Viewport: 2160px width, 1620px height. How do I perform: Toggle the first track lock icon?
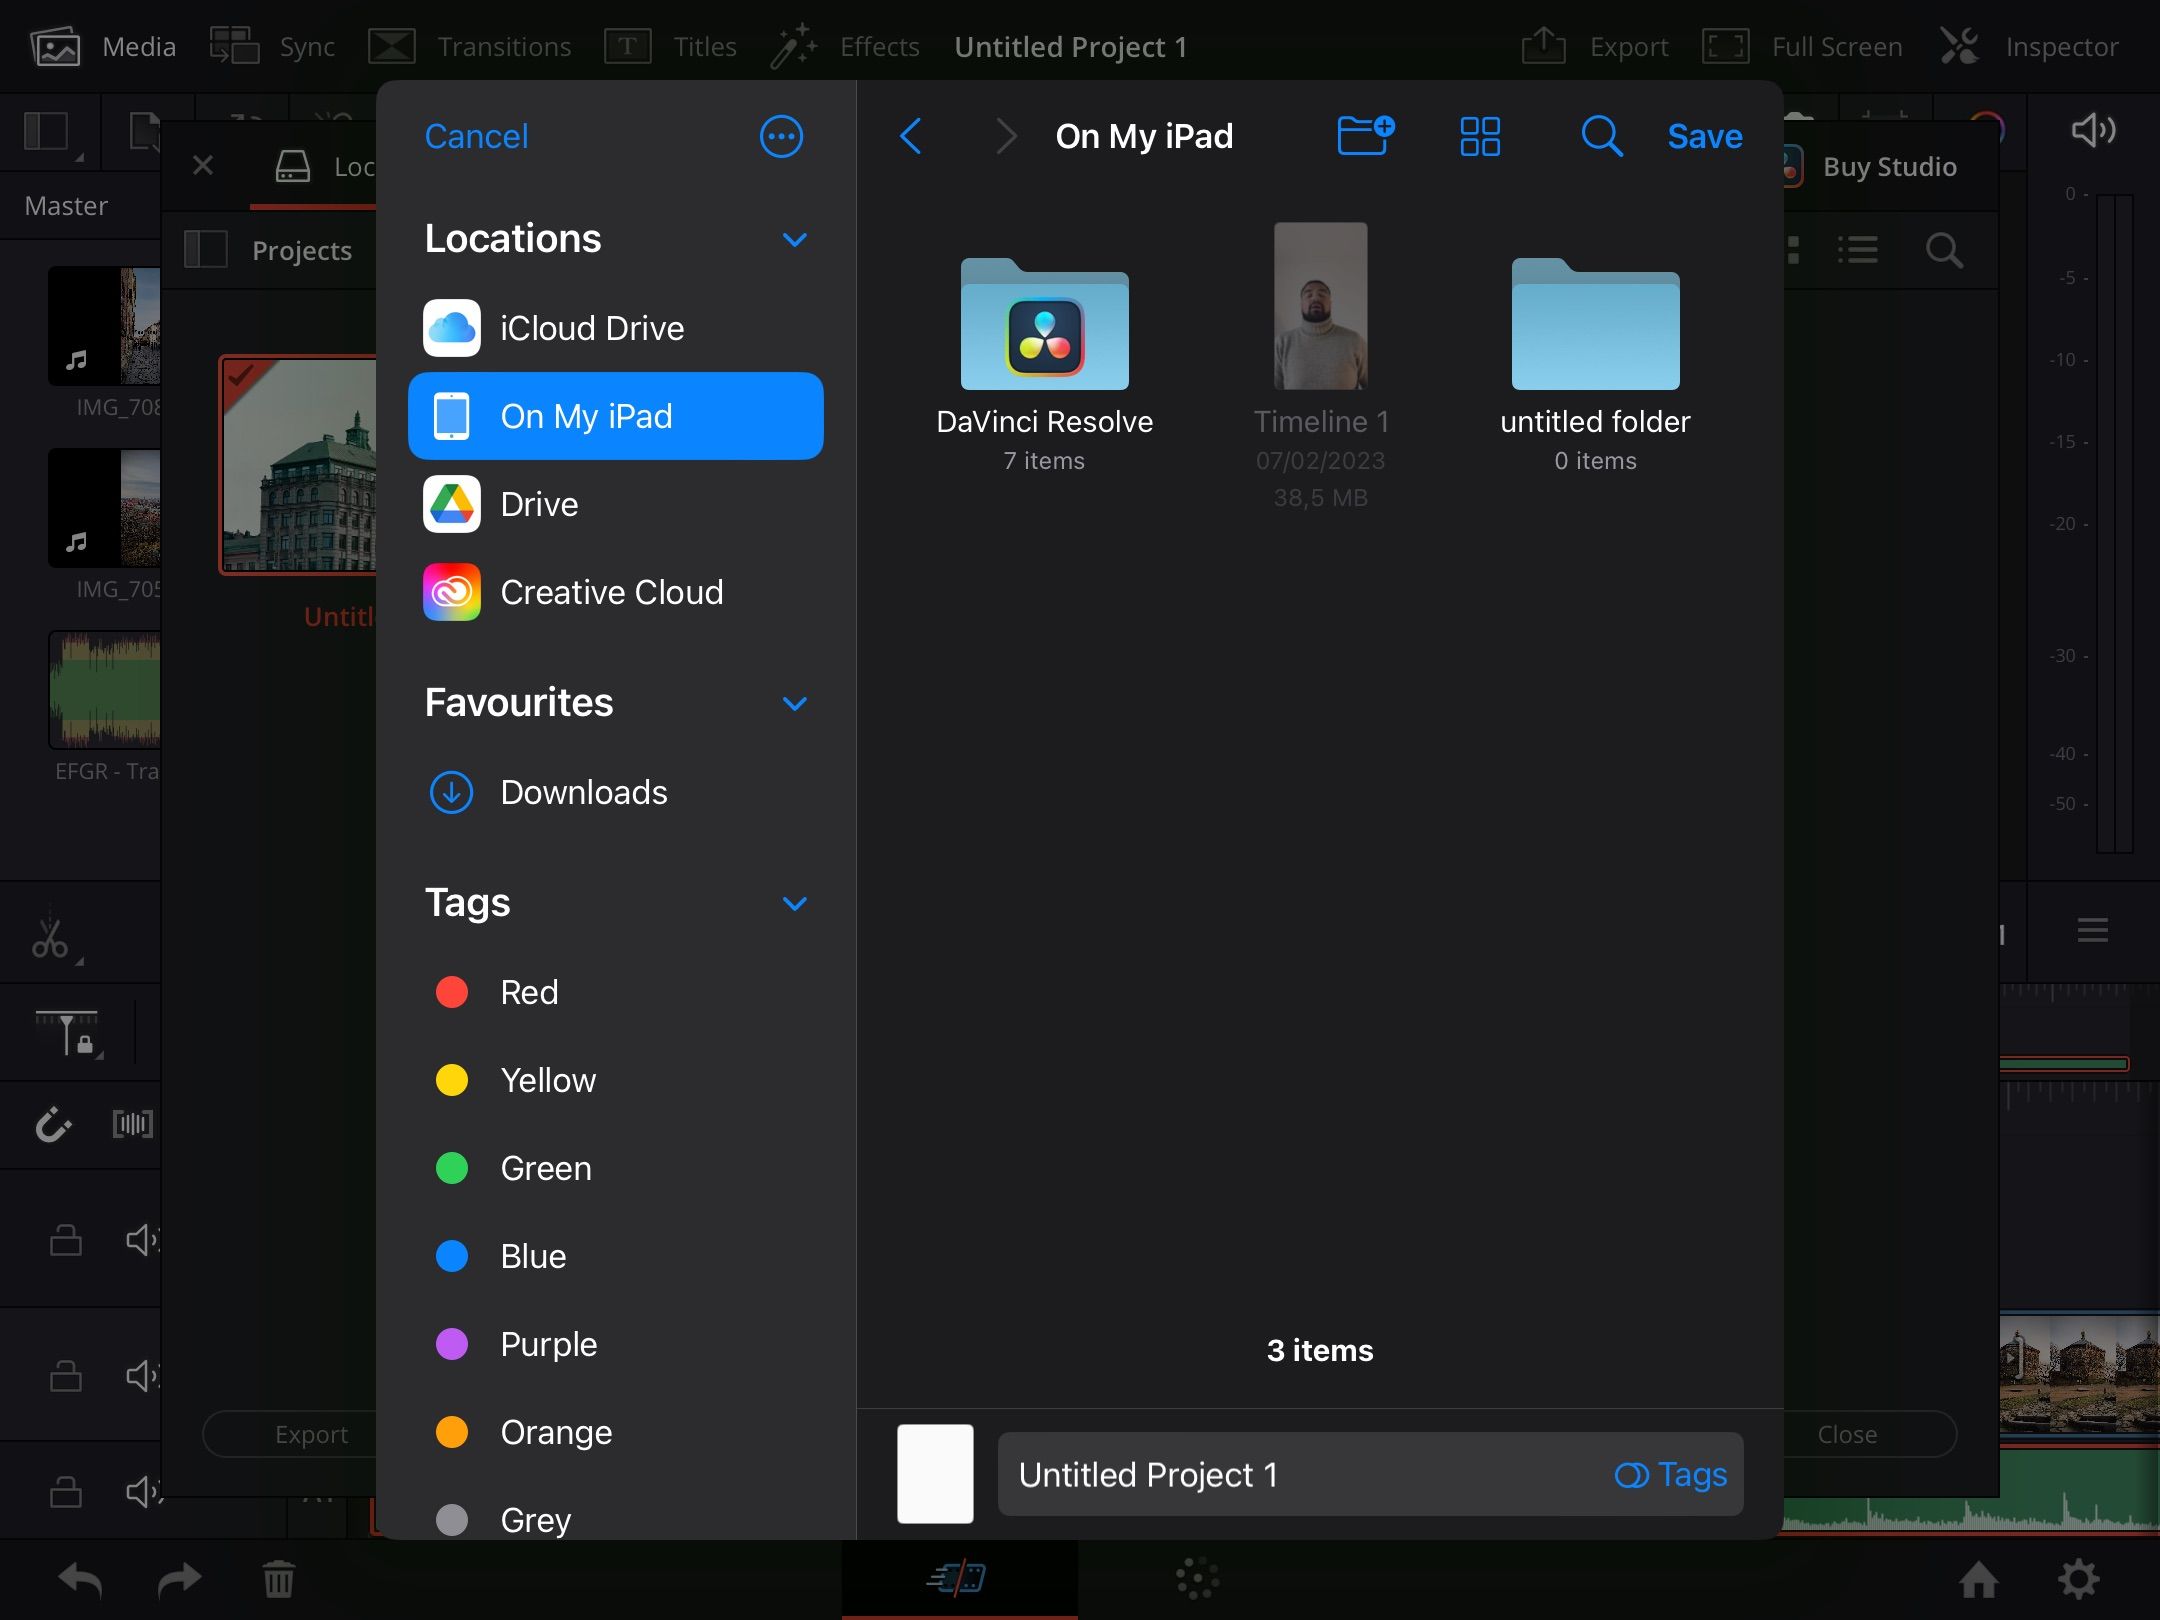click(66, 1240)
